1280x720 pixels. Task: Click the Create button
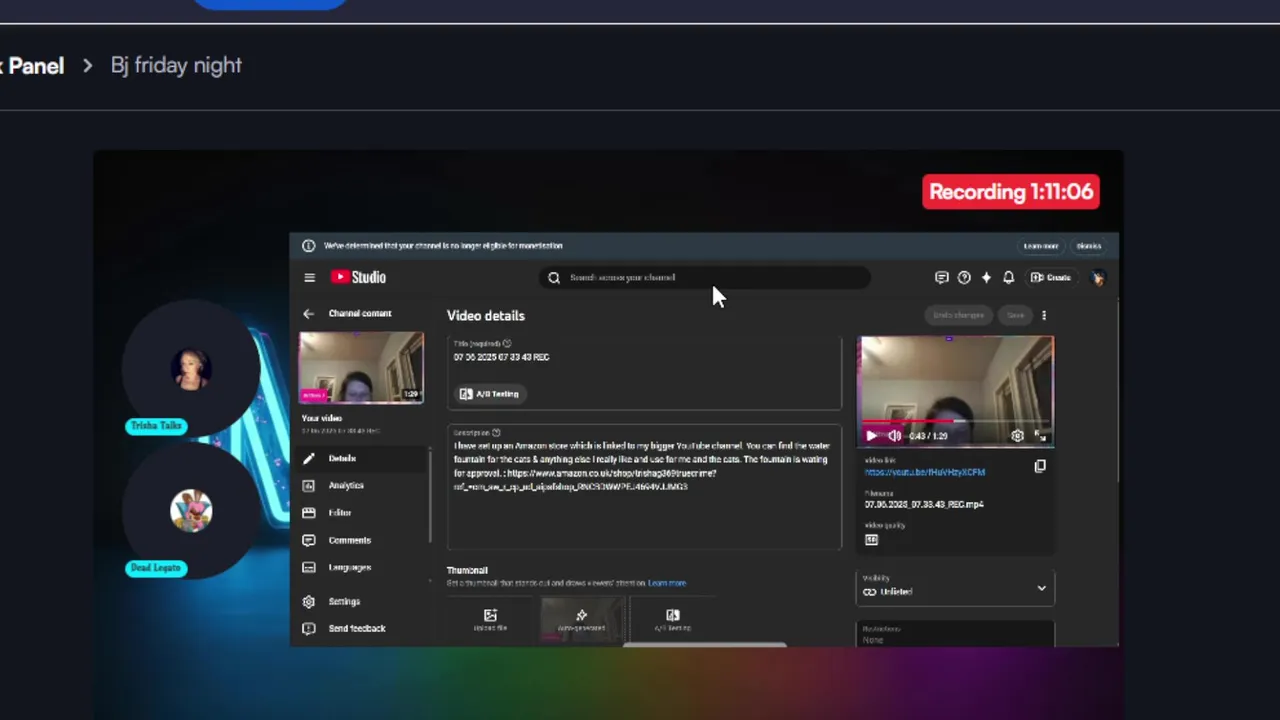point(1051,277)
